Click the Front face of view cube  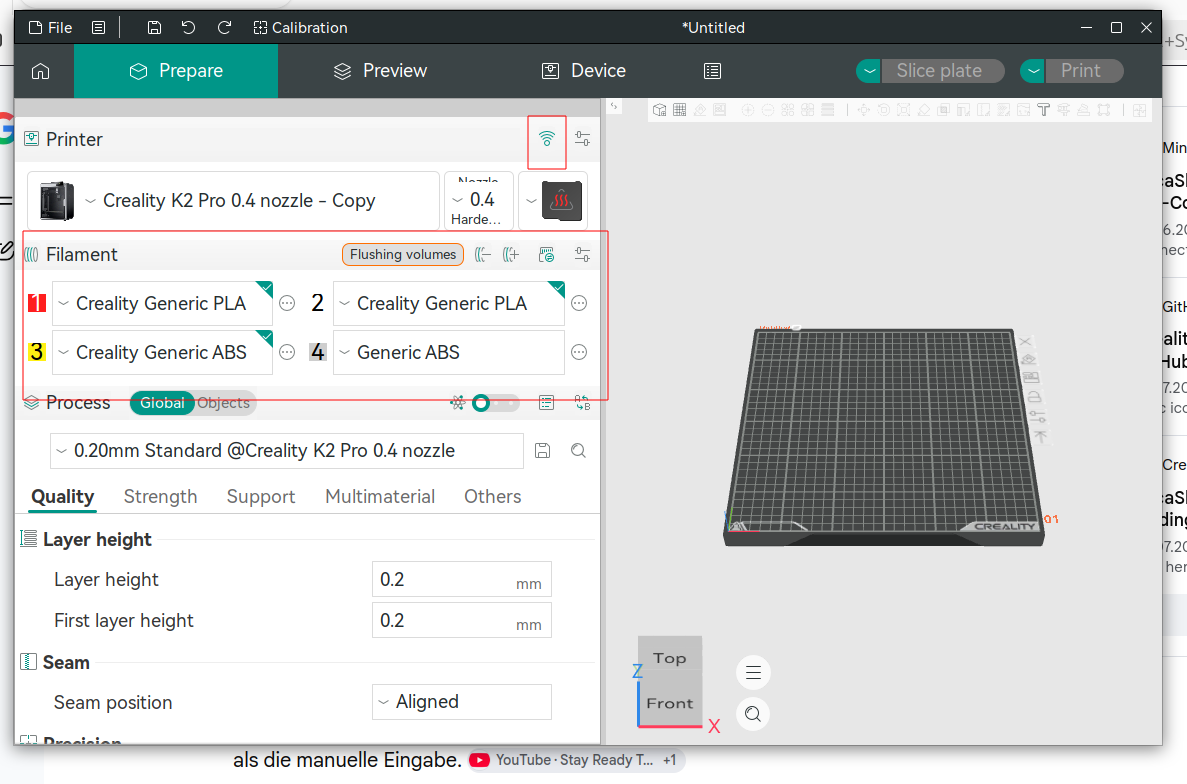670,703
